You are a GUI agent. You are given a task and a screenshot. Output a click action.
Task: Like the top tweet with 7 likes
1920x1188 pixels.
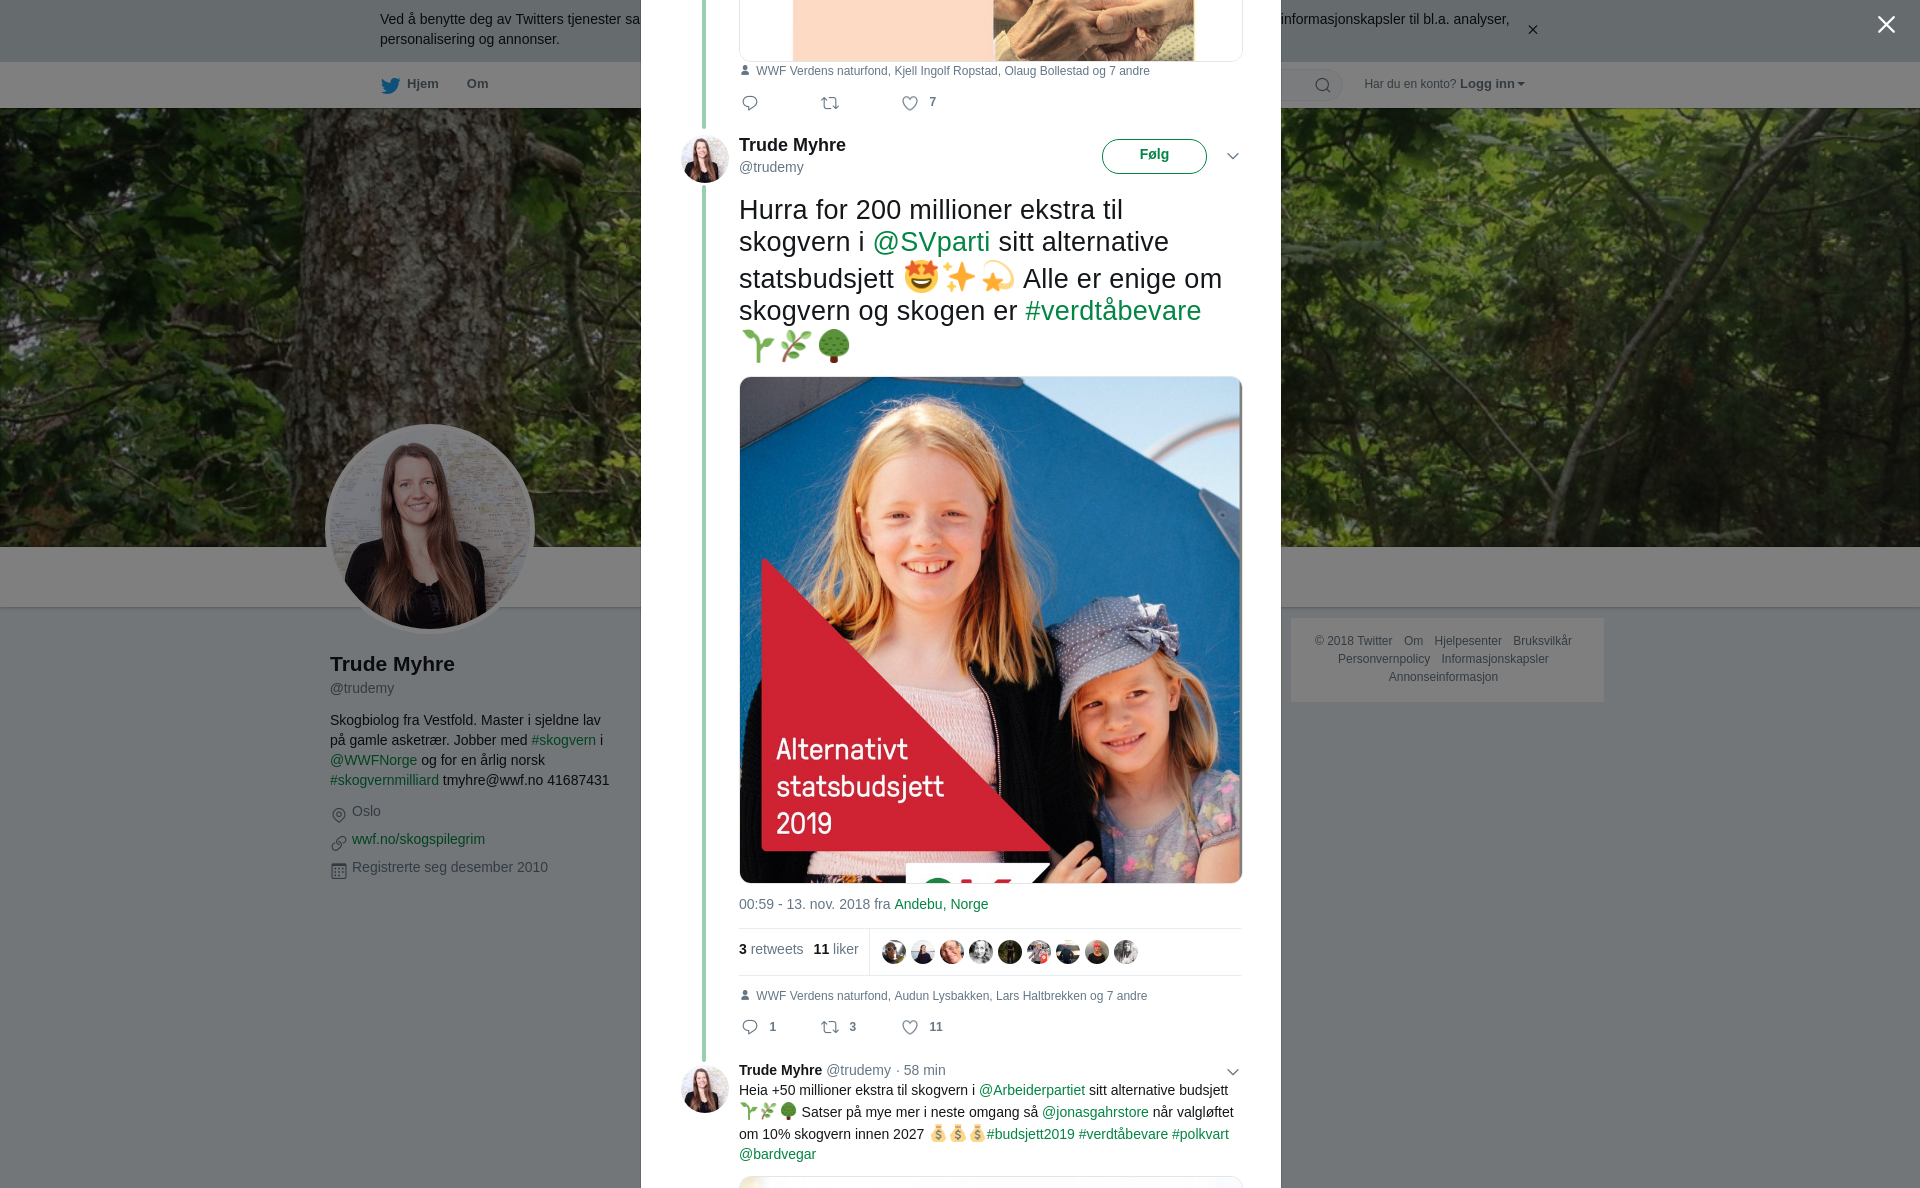point(910,103)
